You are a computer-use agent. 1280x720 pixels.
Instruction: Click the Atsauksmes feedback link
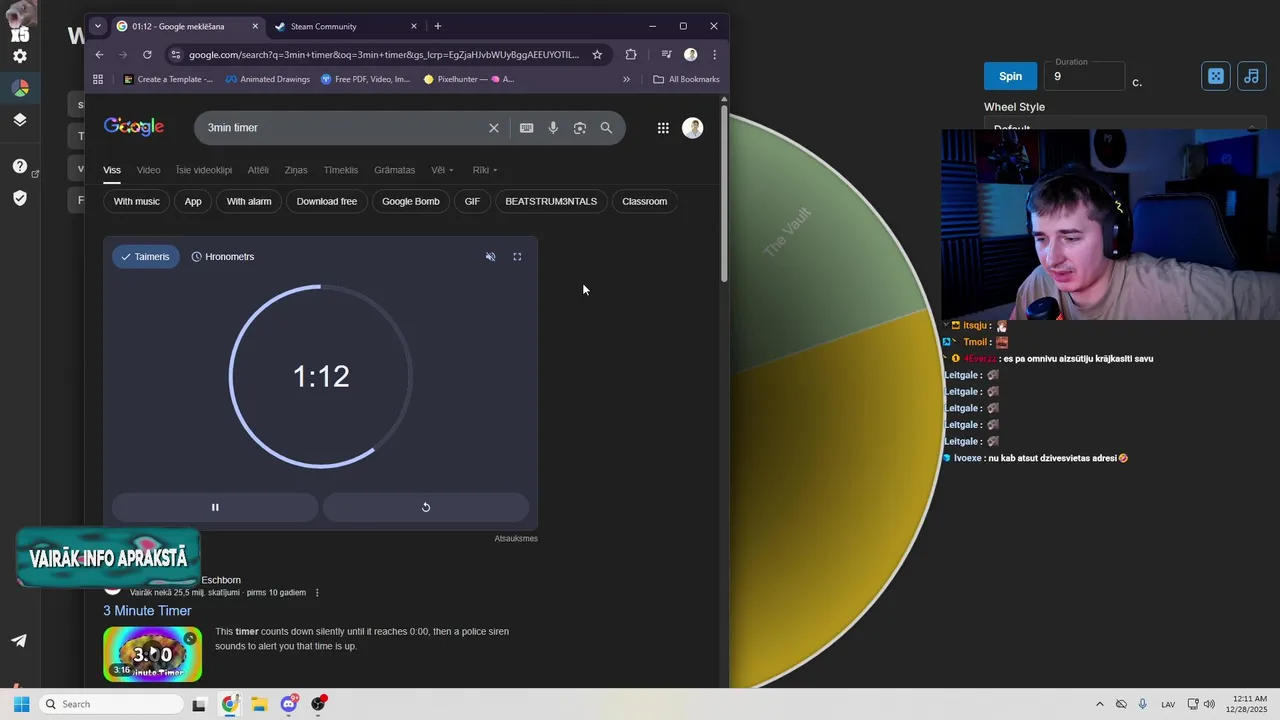pos(516,538)
